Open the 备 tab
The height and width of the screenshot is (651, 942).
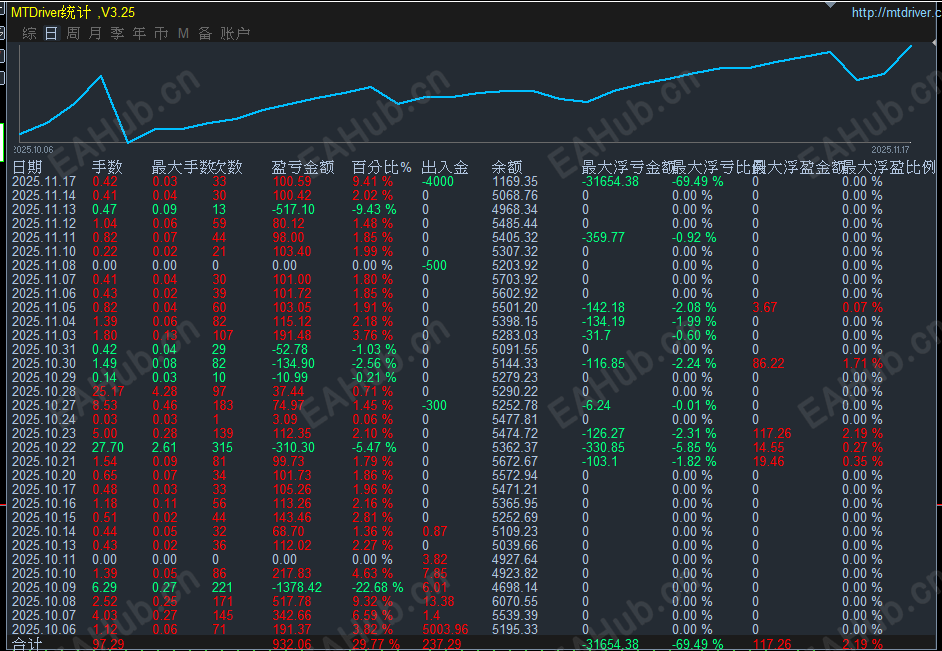205,33
